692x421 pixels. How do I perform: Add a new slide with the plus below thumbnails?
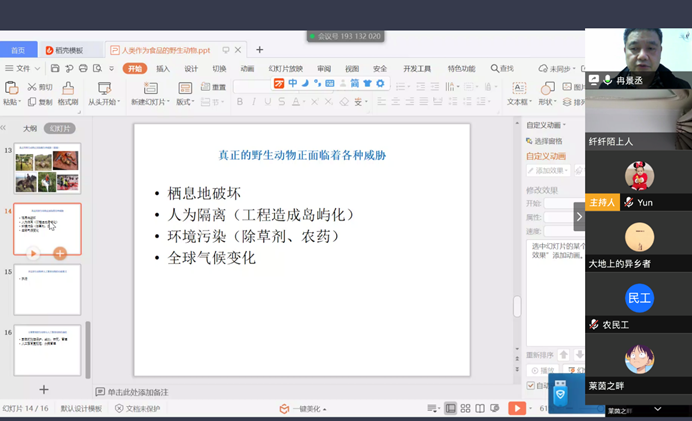(44, 389)
